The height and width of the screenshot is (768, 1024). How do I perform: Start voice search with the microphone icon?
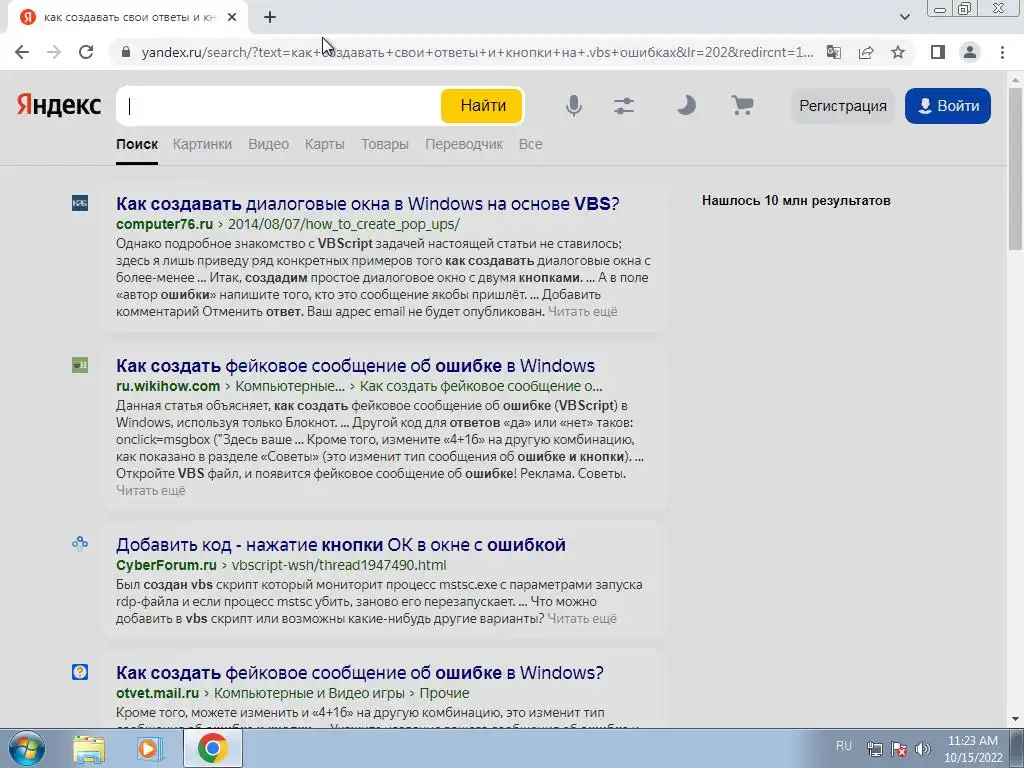(x=573, y=106)
